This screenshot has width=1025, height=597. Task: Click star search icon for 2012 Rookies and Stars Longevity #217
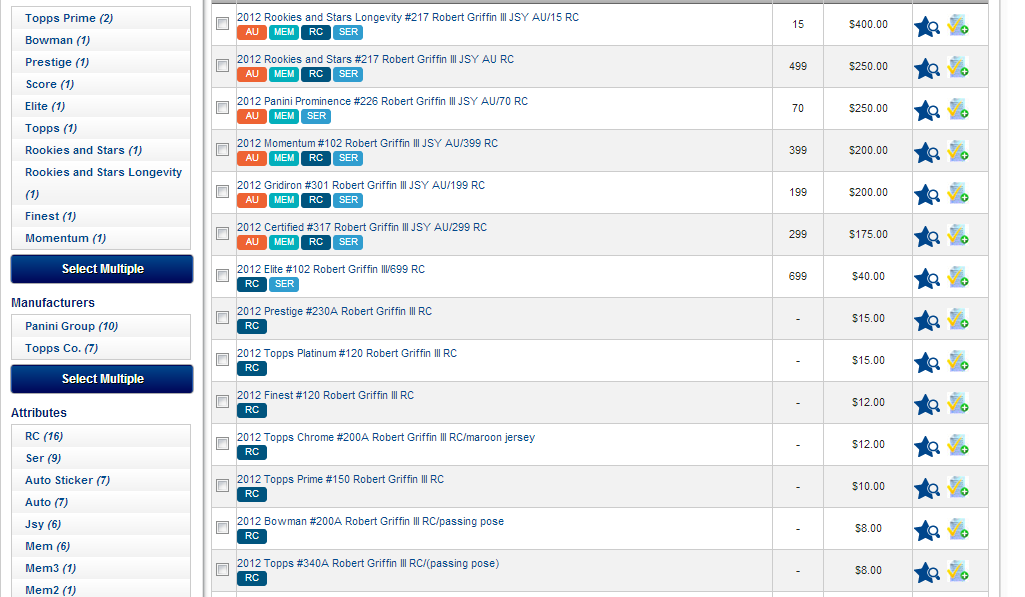coord(927,27)
